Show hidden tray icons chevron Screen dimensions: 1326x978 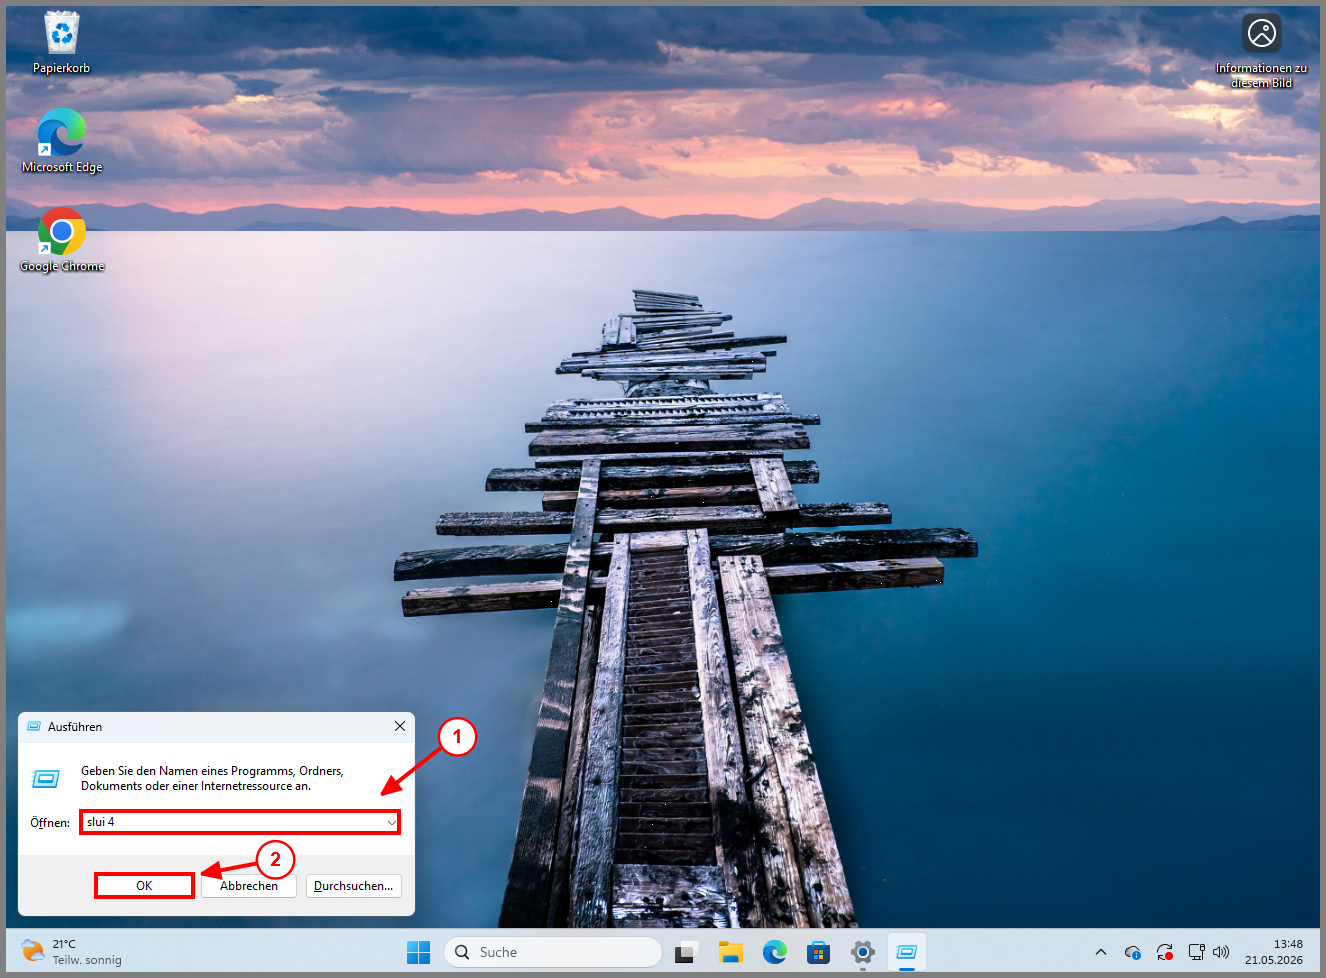click(1101, 952)
